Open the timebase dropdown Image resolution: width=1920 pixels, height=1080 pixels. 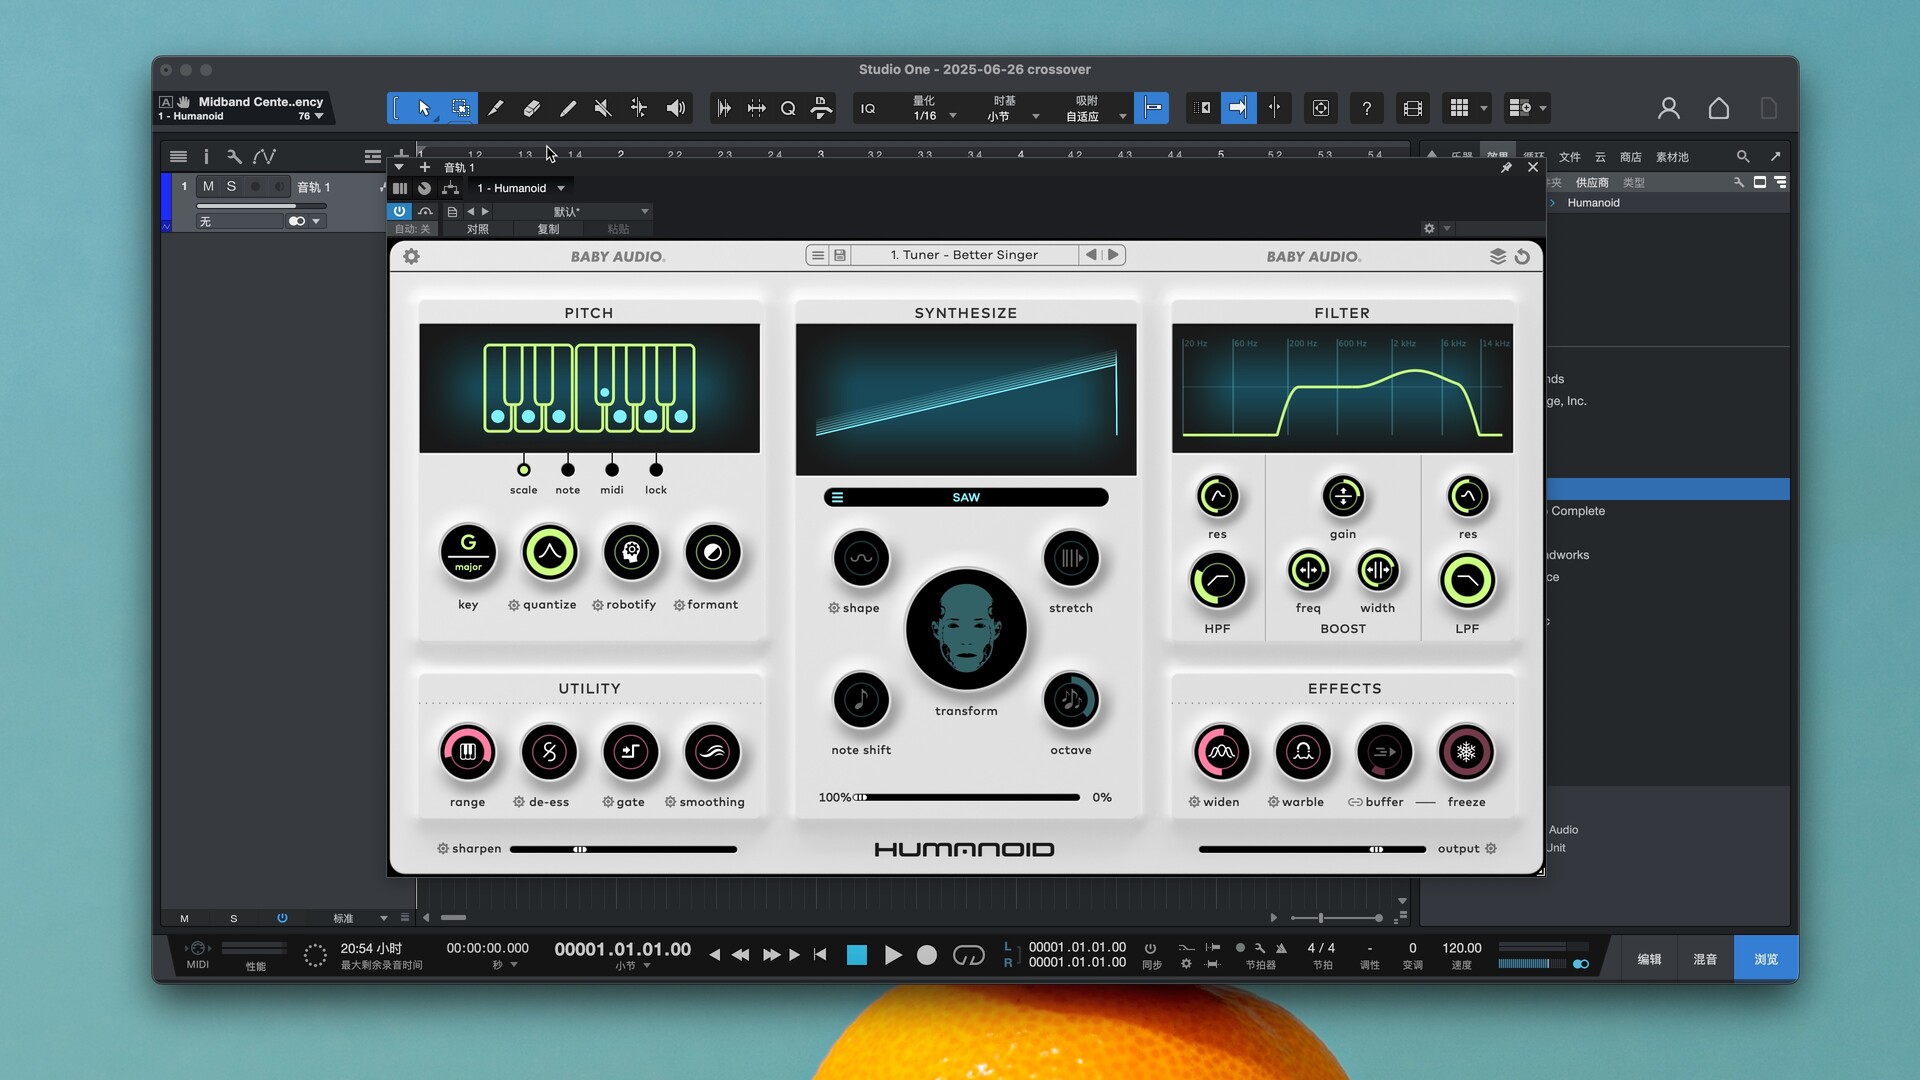[1013, 109]
